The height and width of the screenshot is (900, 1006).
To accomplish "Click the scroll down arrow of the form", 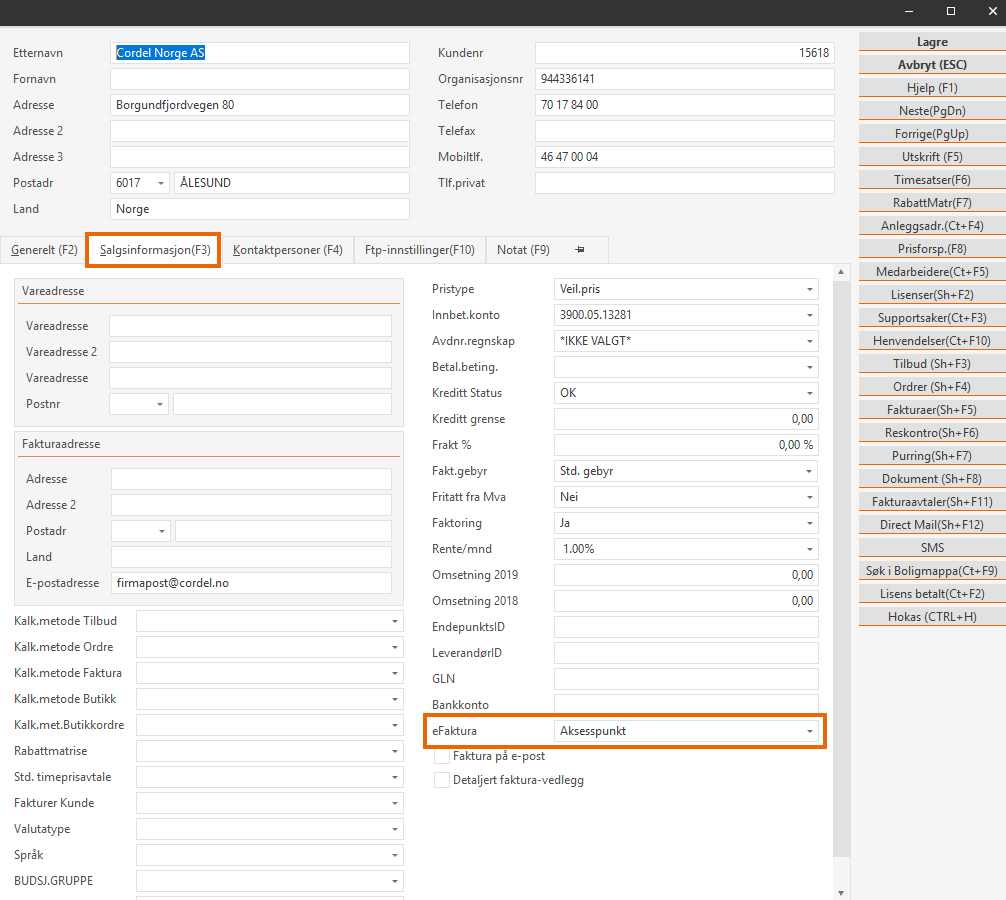I will (842, 892).
